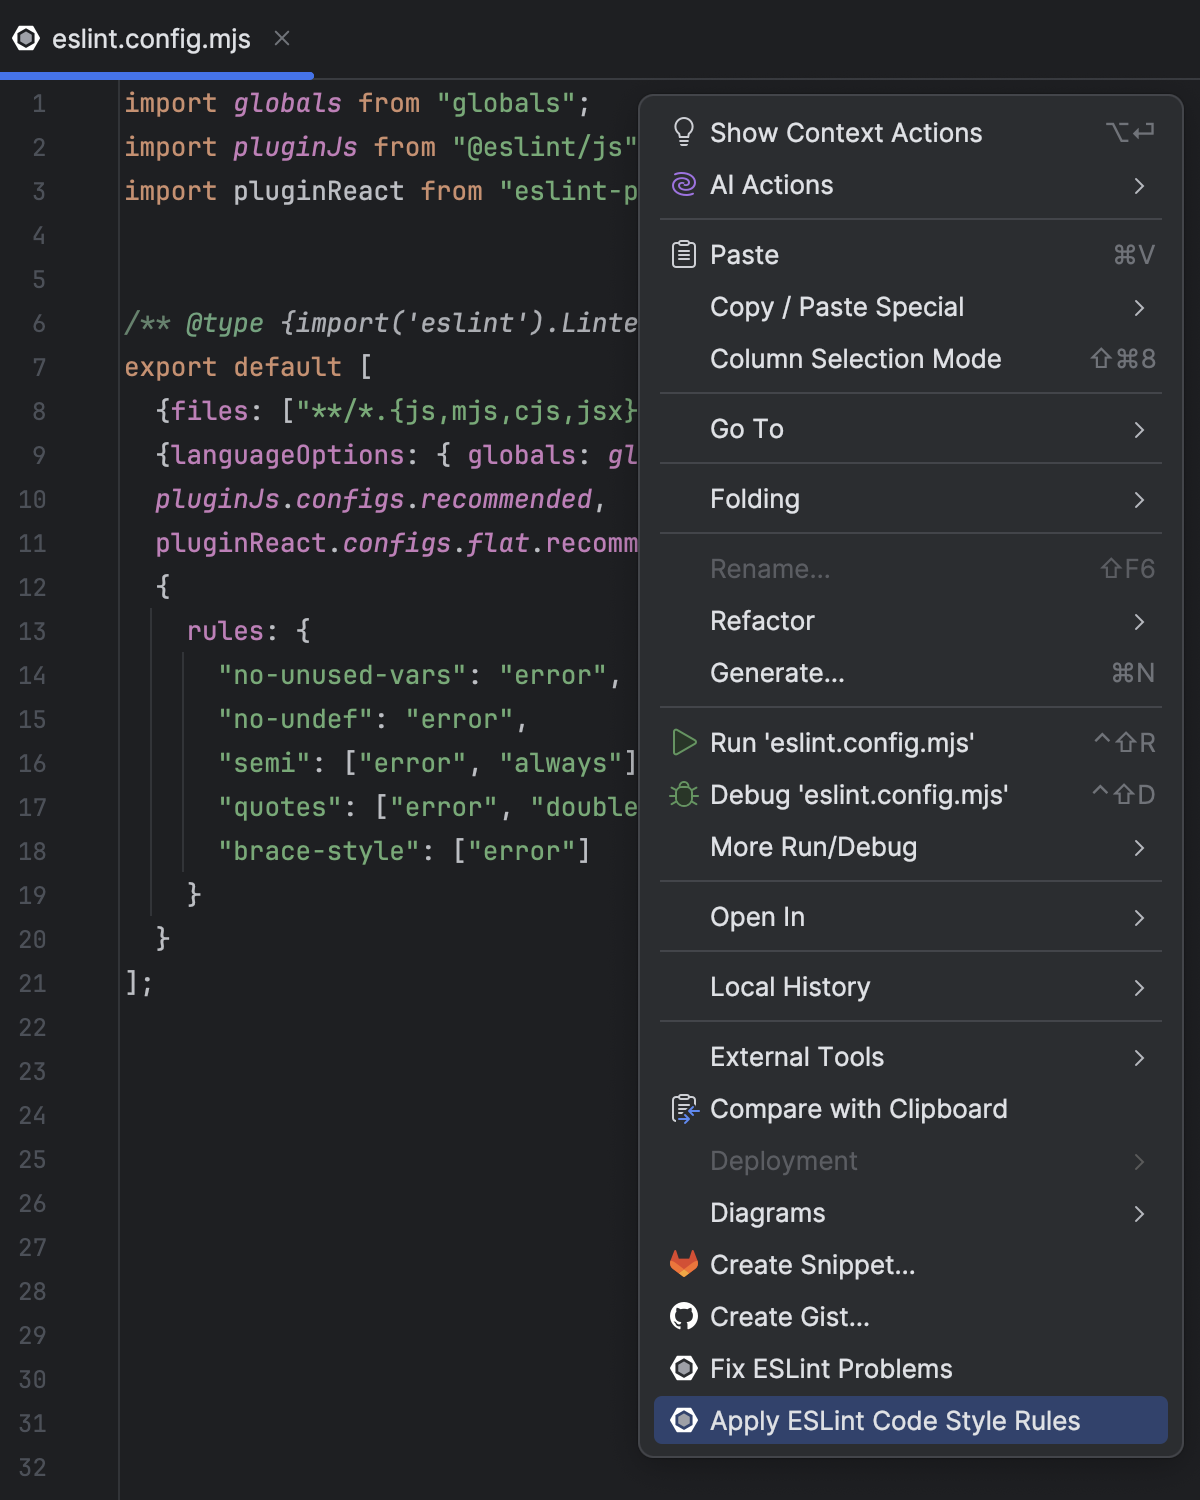The height and width of the screenshot is (1500, 1200).
Task: Select the Compare with Clipboard icon
Action: click(x=684, y=1108)
